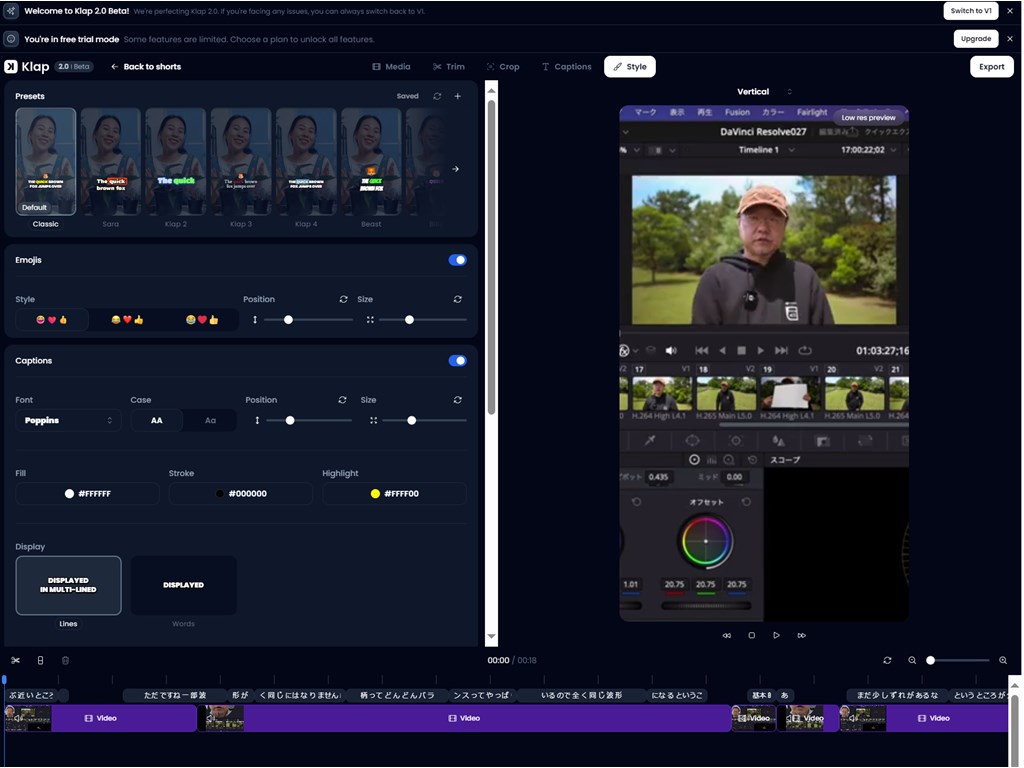
Task: Play the preview video
Action: point(776,635)
